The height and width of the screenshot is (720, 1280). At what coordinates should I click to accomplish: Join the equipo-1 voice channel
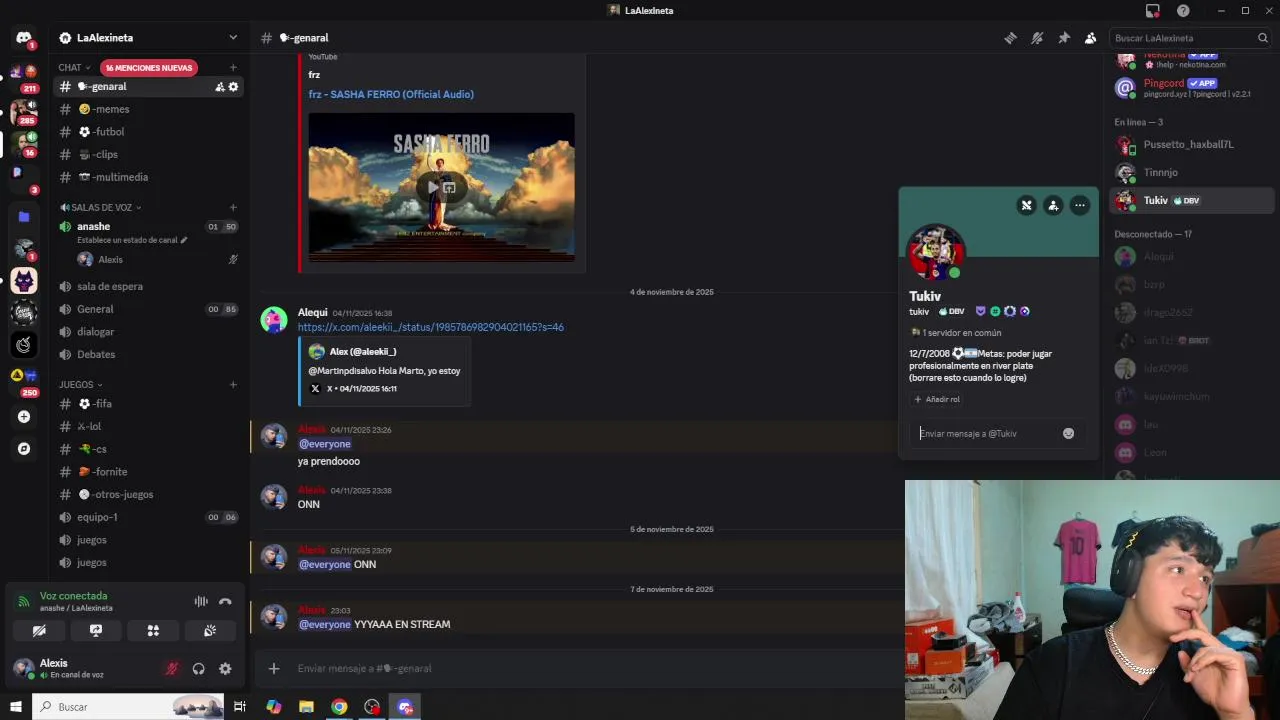tap(149, 517)
